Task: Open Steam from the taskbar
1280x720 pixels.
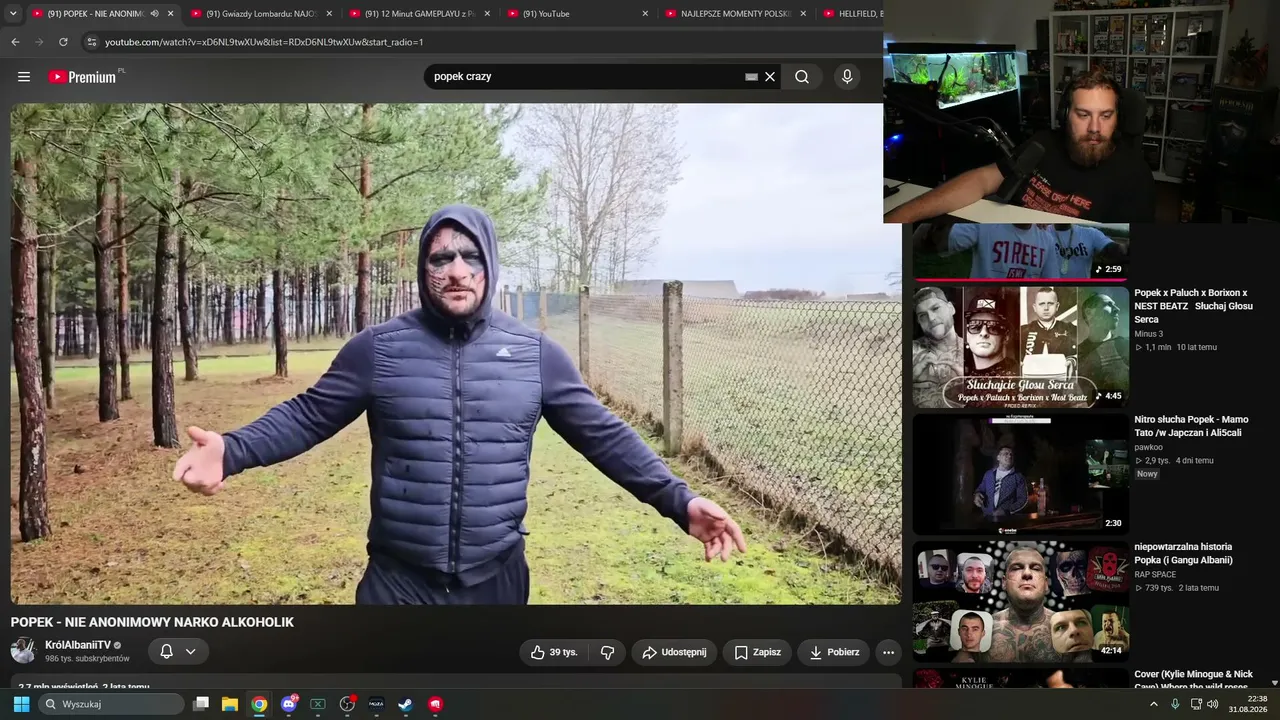Action: point(405,704)
